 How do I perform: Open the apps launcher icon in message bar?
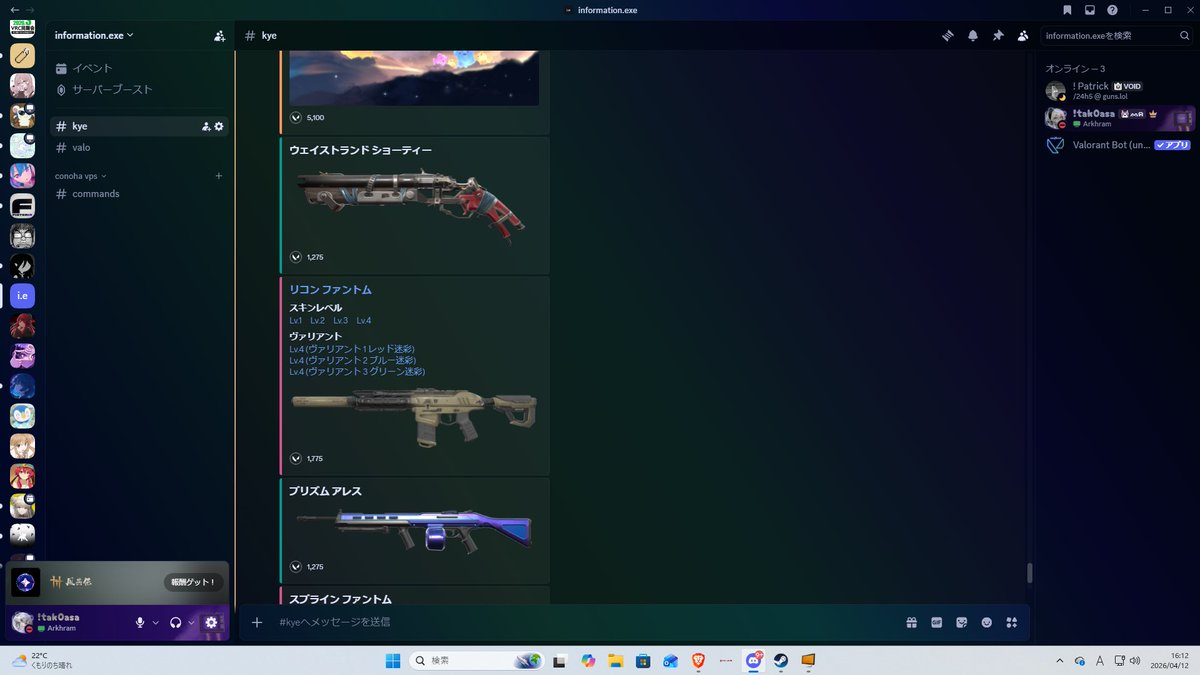1012,622
